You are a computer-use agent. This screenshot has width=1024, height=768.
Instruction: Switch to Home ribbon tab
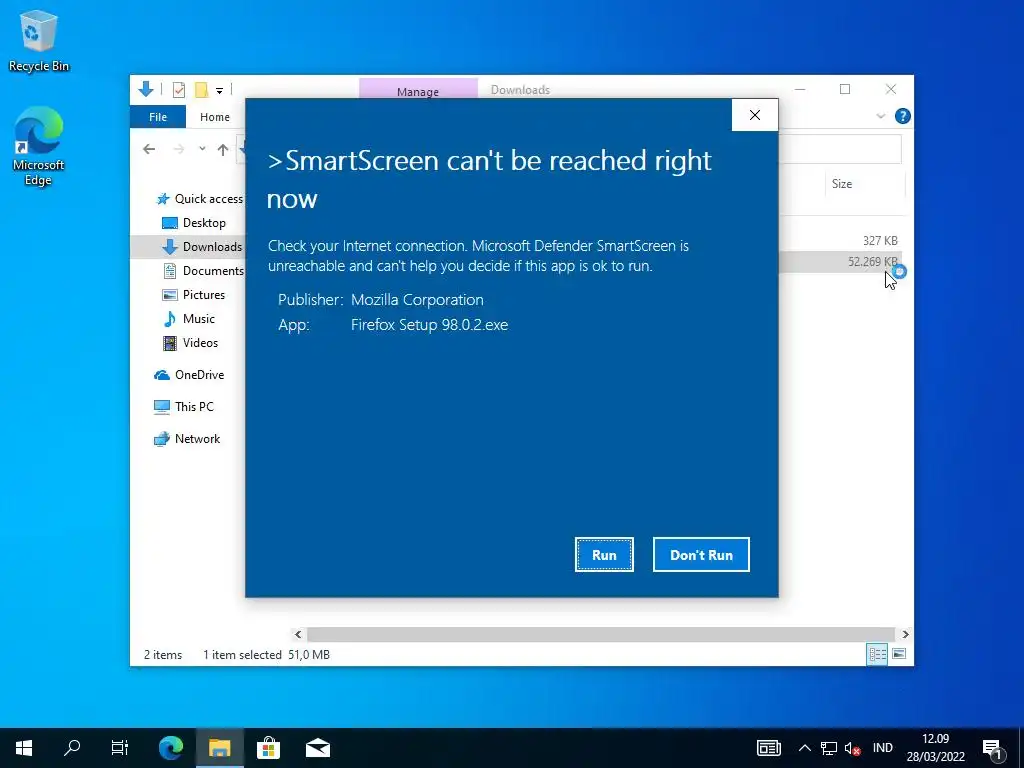(x=215, y=117)
